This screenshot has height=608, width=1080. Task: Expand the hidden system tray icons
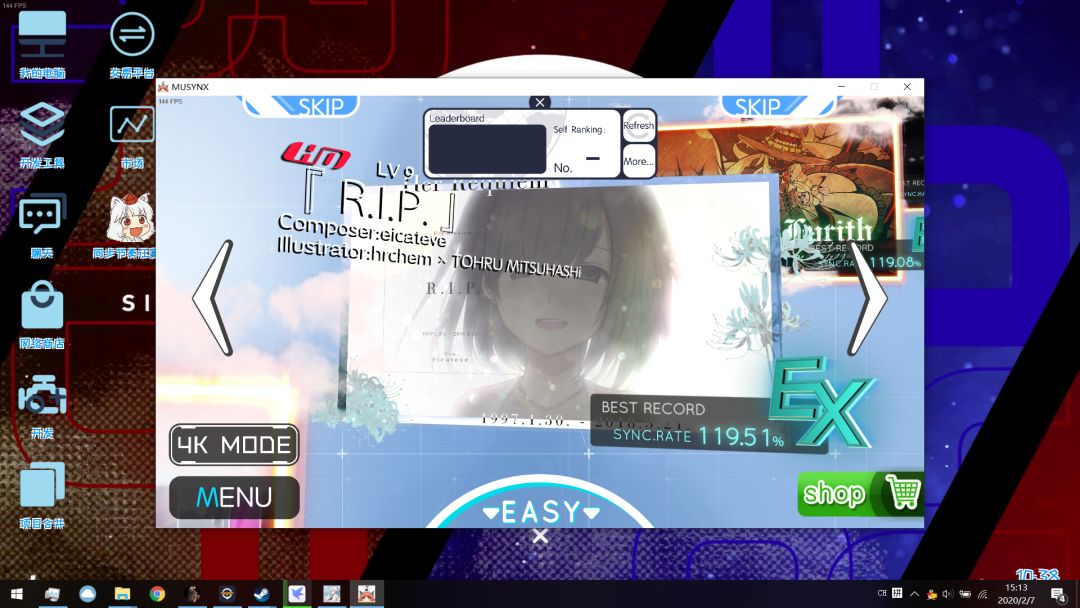coord(915,594)
